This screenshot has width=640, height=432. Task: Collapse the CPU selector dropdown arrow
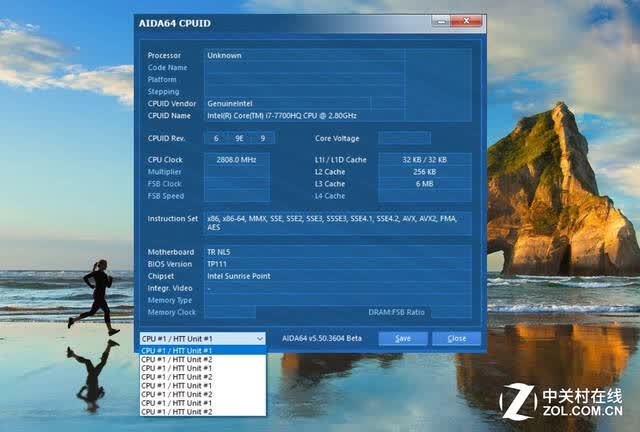tap(260, 339)
